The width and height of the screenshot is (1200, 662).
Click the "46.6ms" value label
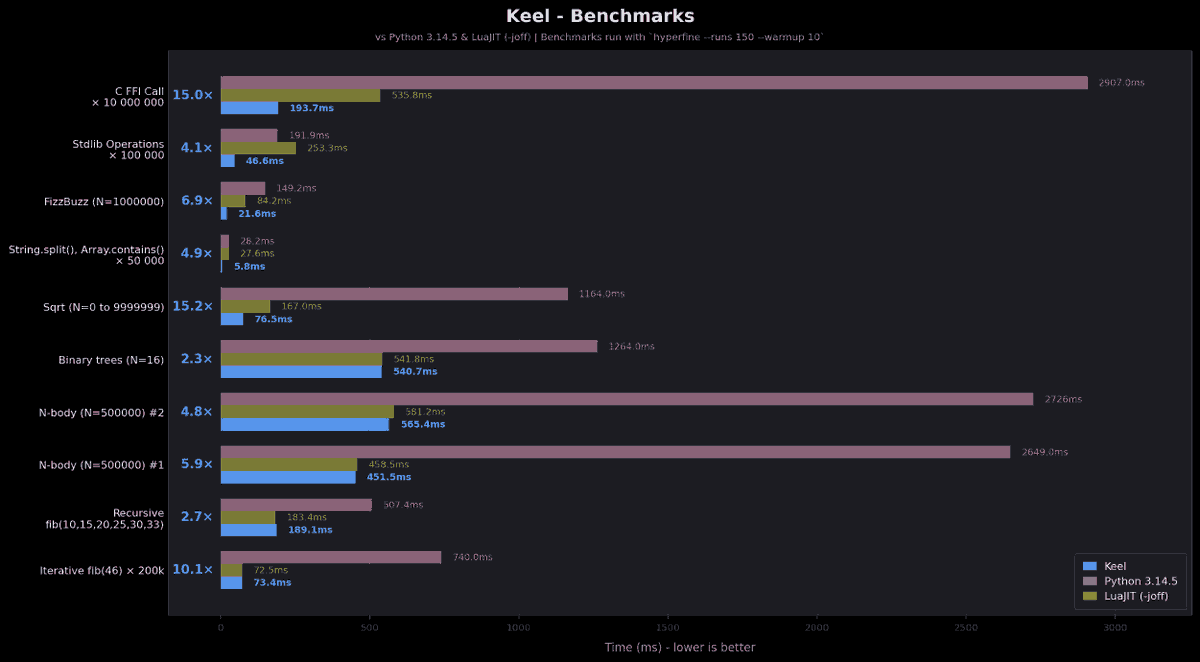[264, 161]
